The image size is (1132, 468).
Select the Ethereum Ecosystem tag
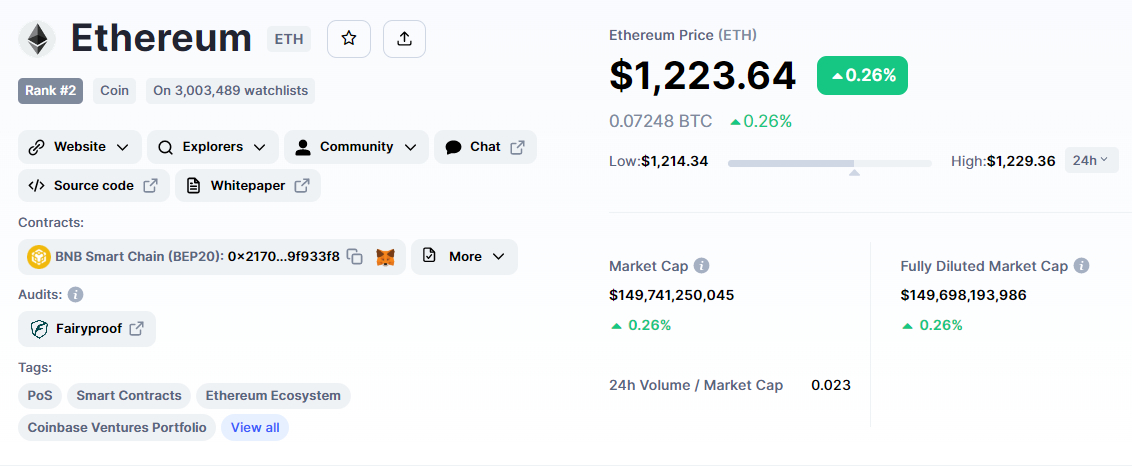[x=273, y=396]
